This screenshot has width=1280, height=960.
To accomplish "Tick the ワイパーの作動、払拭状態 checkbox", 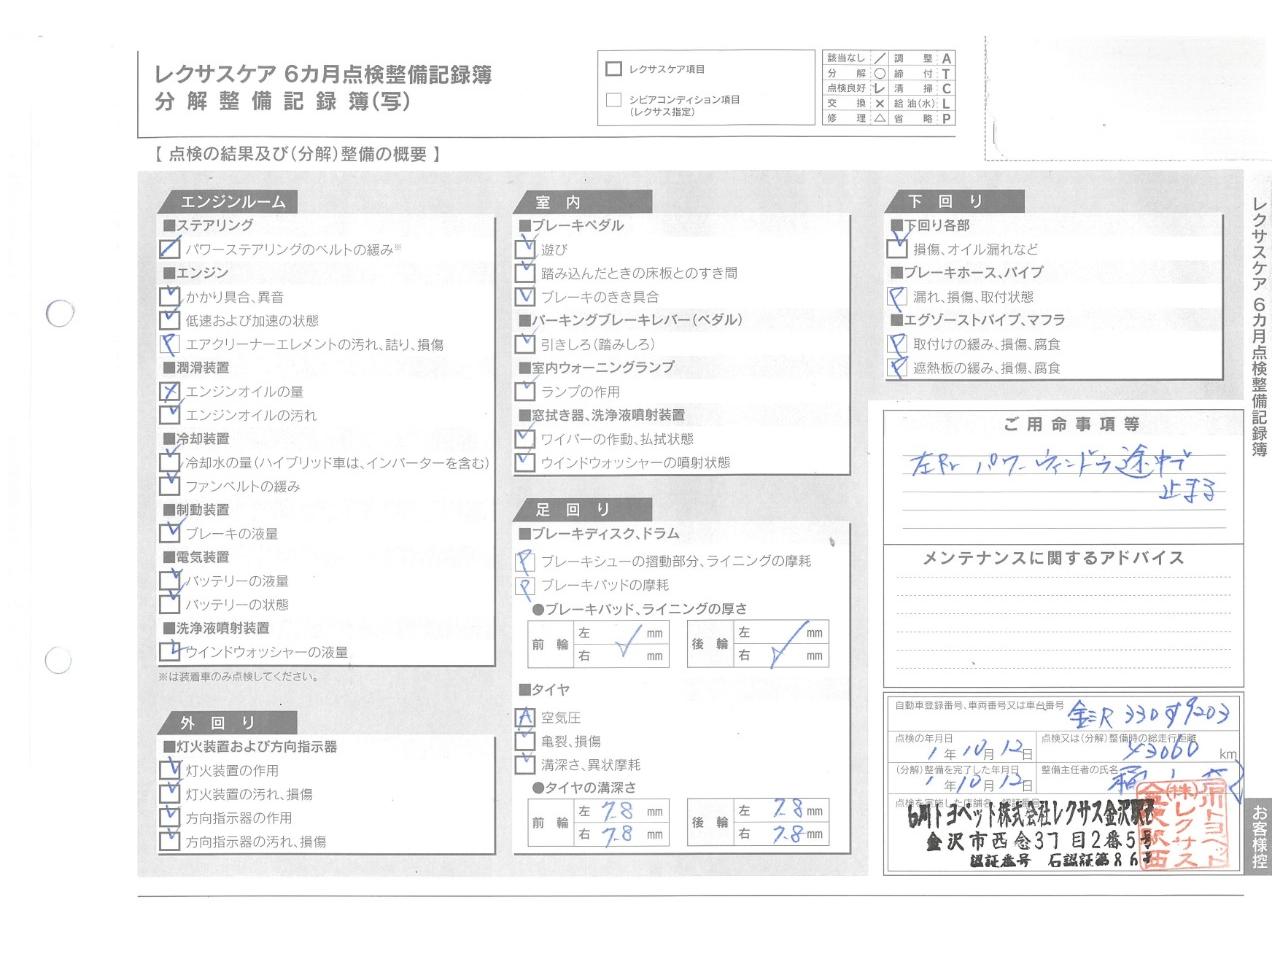I will (x=525, y=439).
